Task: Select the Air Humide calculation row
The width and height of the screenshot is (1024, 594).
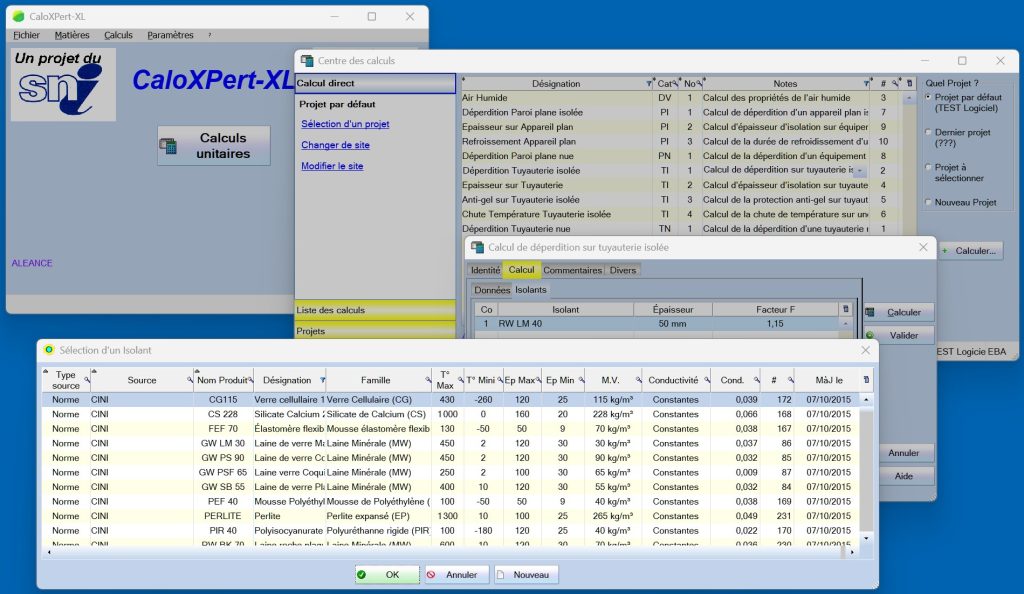Action: [x=681, y=98]
